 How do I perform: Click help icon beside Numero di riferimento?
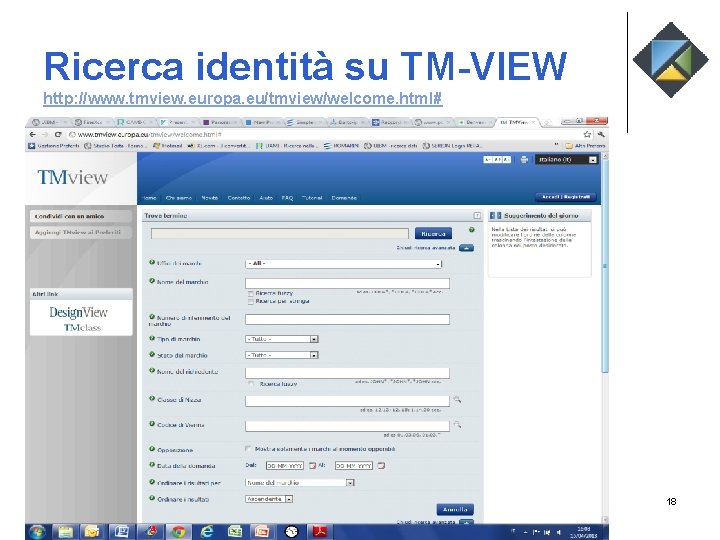tap(152, 317)
